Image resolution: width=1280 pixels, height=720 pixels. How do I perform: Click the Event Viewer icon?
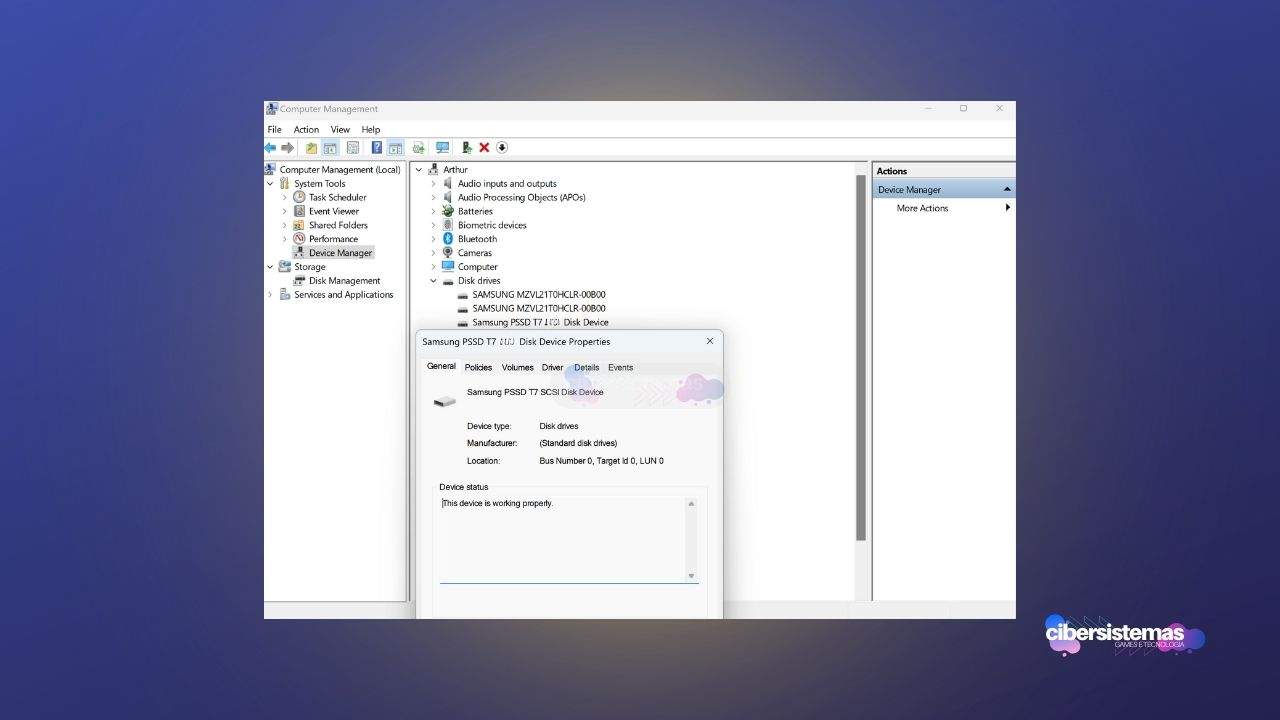pos(299,211)
